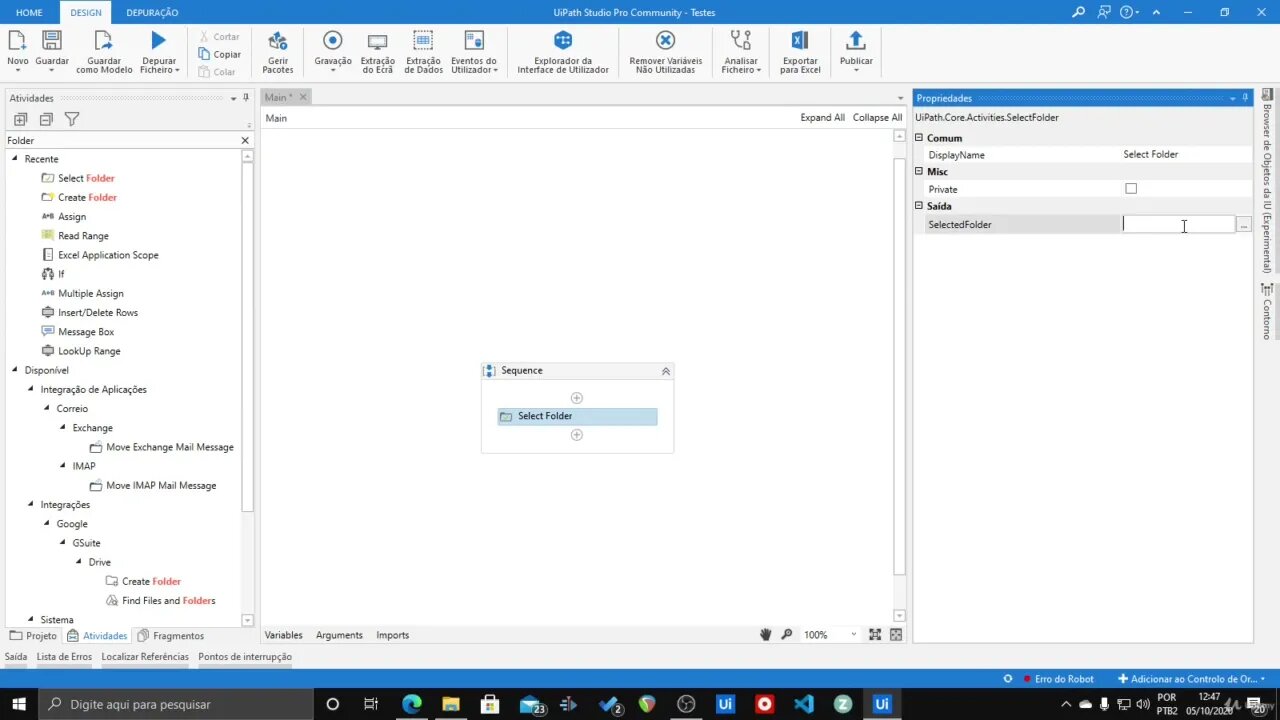Click search icon in title bar
The image size is (1280, 720).
point(1078,12)
